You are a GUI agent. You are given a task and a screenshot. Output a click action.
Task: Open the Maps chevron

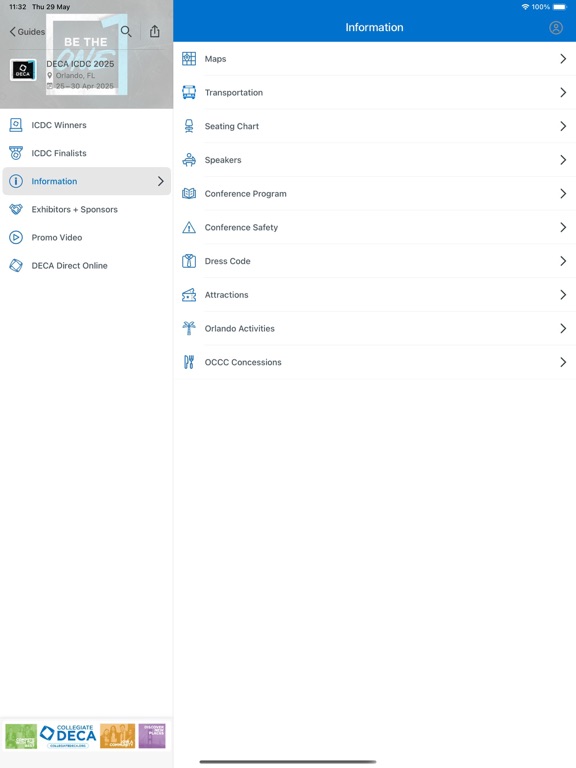(x=563, y=59)
